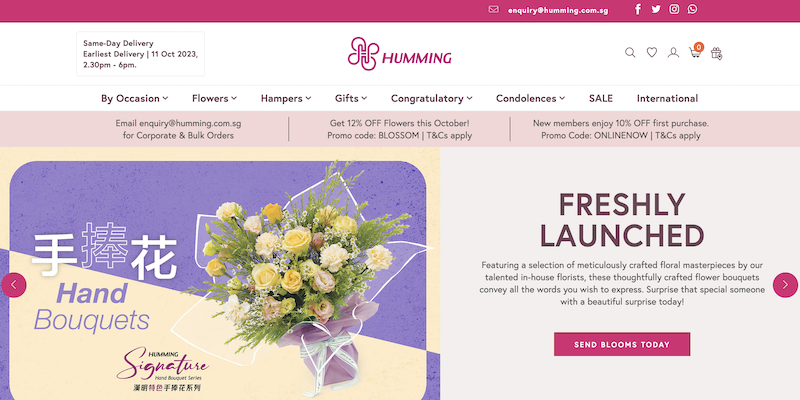800x400 pixels.
Task: Open the Instagram social icon
Action: click(674, 9)
